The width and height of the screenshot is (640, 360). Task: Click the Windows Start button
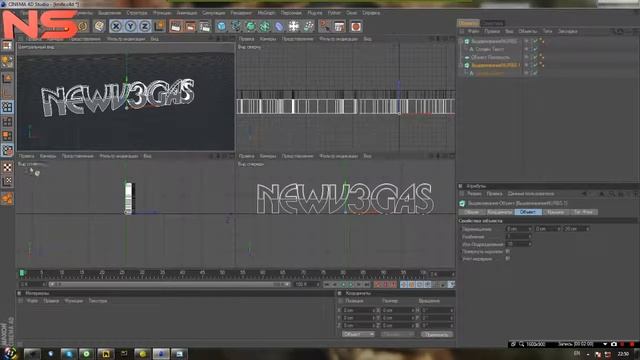point(9,353)
